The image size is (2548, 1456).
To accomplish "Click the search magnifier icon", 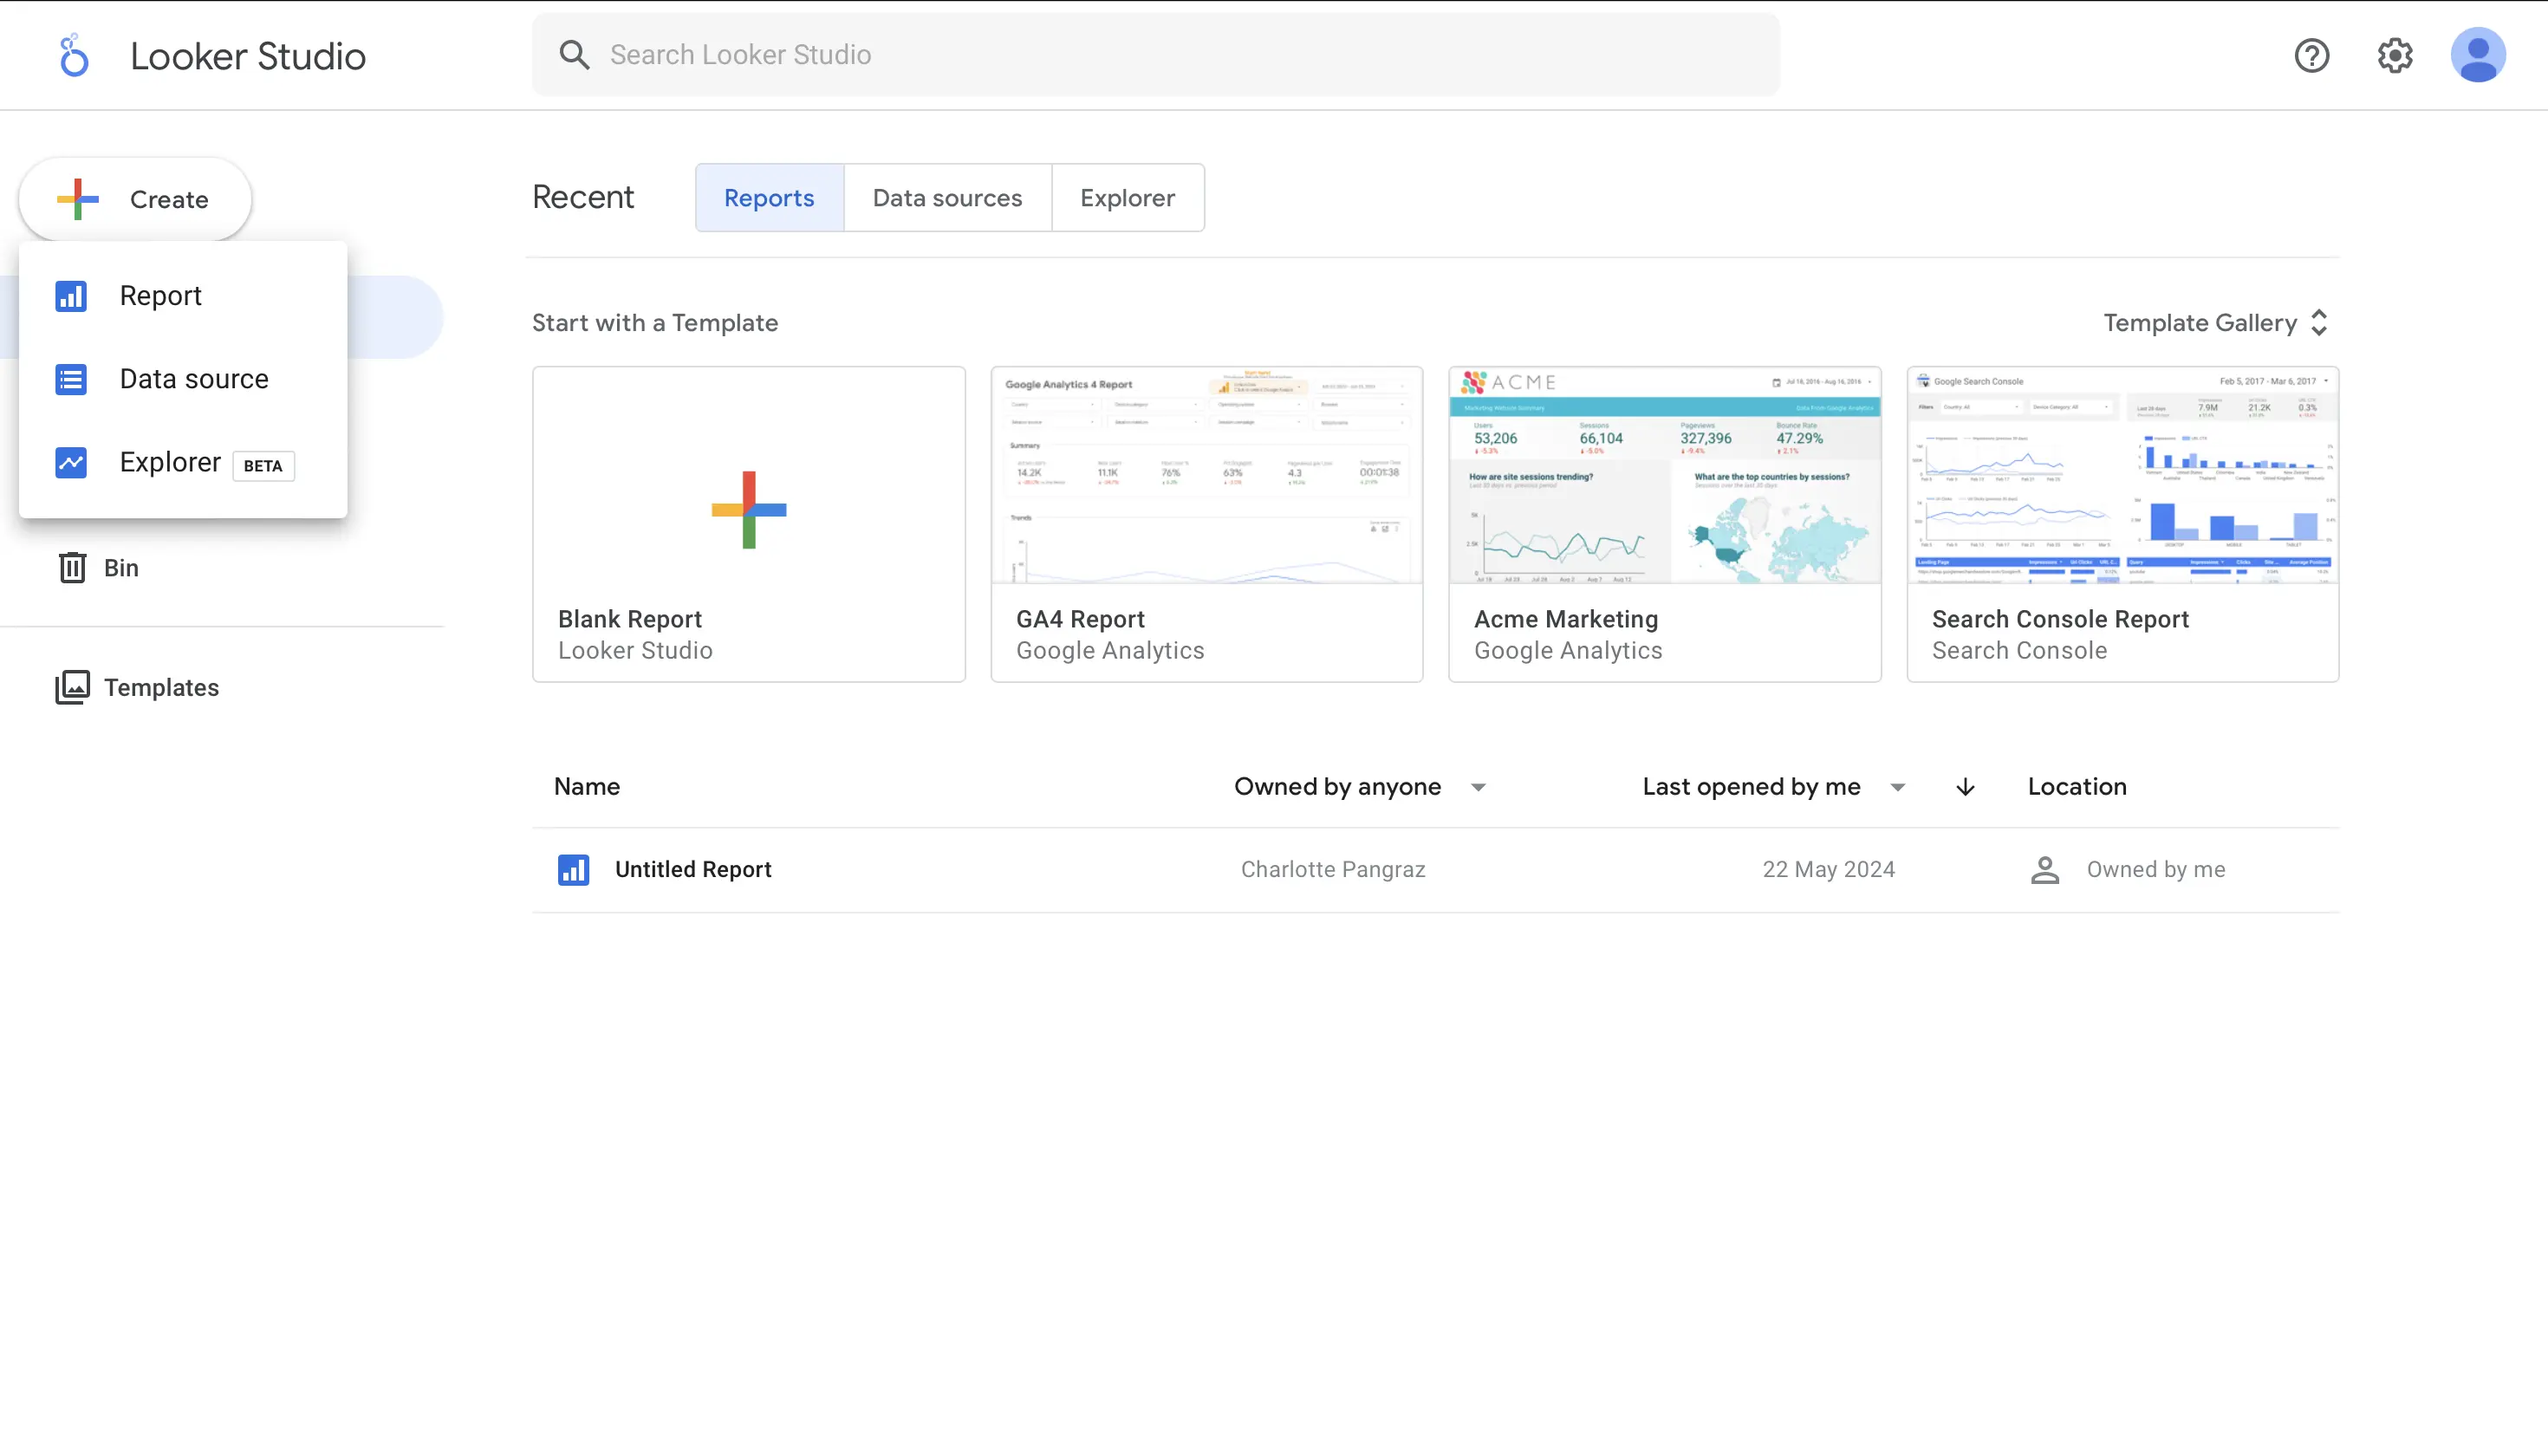I will [574, 55].
